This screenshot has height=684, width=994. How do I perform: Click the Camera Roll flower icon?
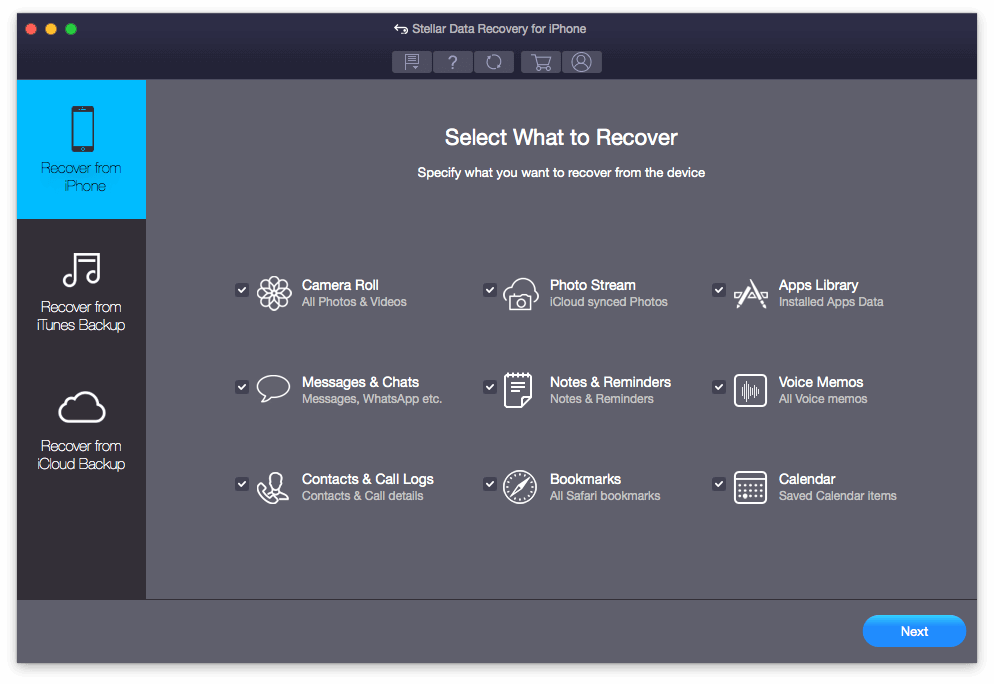274,293
